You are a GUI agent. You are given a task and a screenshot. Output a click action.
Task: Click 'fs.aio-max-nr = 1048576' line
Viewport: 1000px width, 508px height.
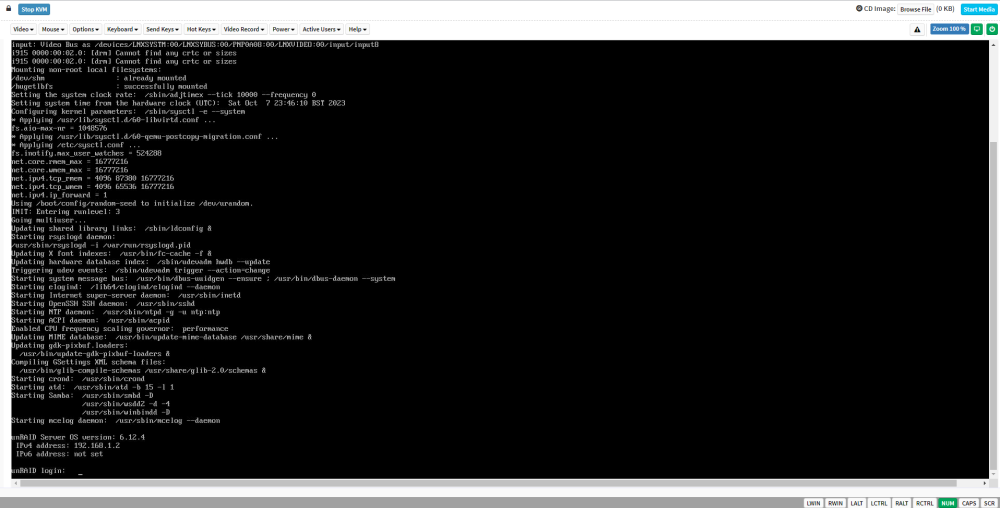point(59,127)
